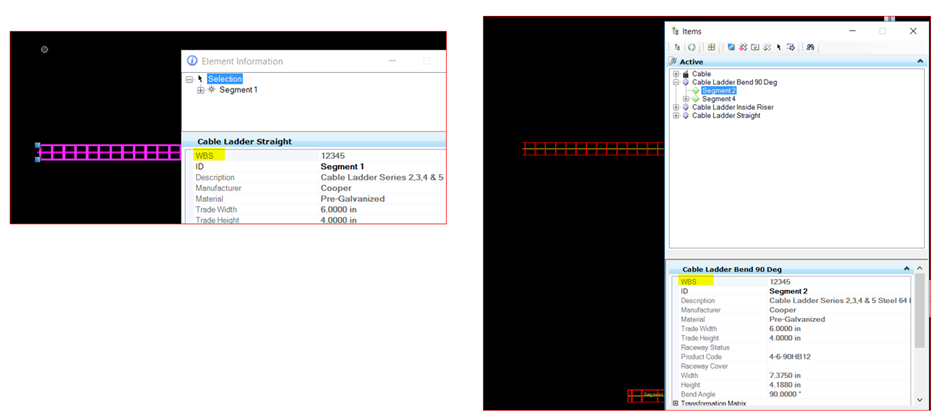
Task: Expand the Cable Ladder Straight tree node
Action: [676, 116]
